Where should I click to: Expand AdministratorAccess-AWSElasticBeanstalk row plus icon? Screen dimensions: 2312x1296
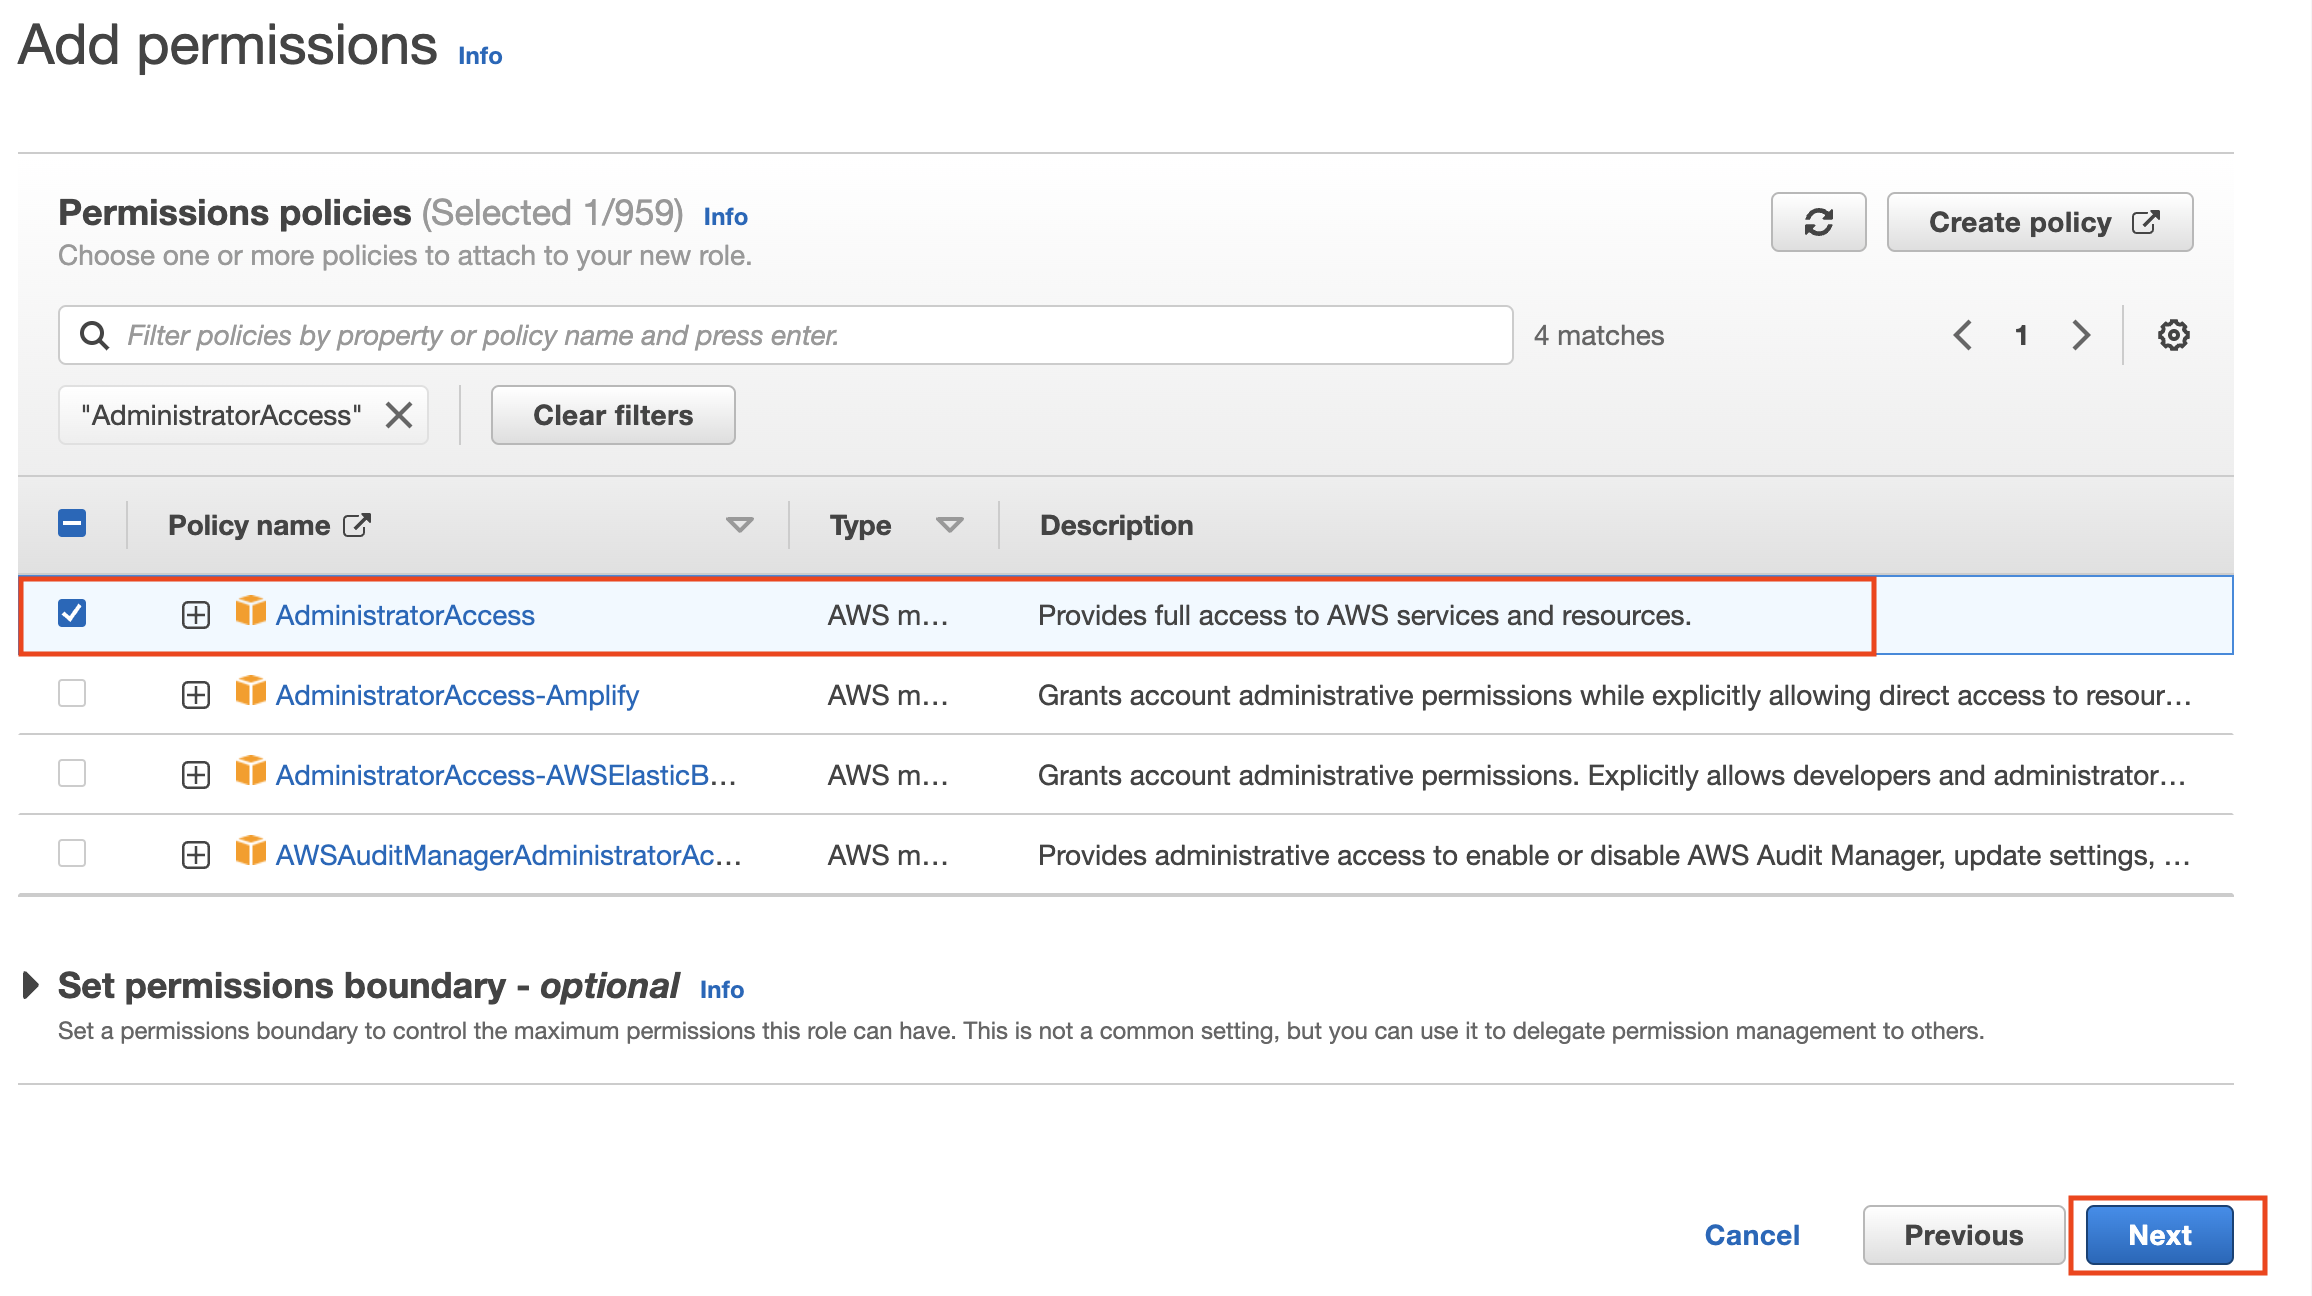pyautogui.click(x=196, y=775)
